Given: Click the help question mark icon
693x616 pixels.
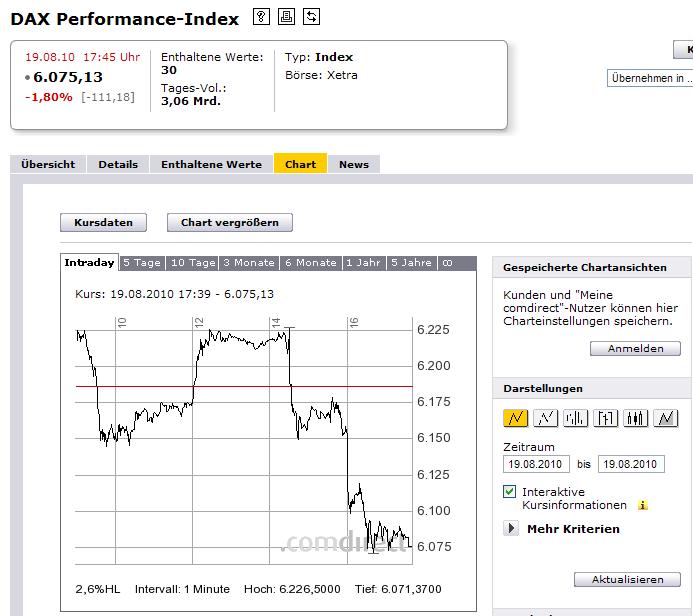Looking at the screenshot, I should 261,17.
